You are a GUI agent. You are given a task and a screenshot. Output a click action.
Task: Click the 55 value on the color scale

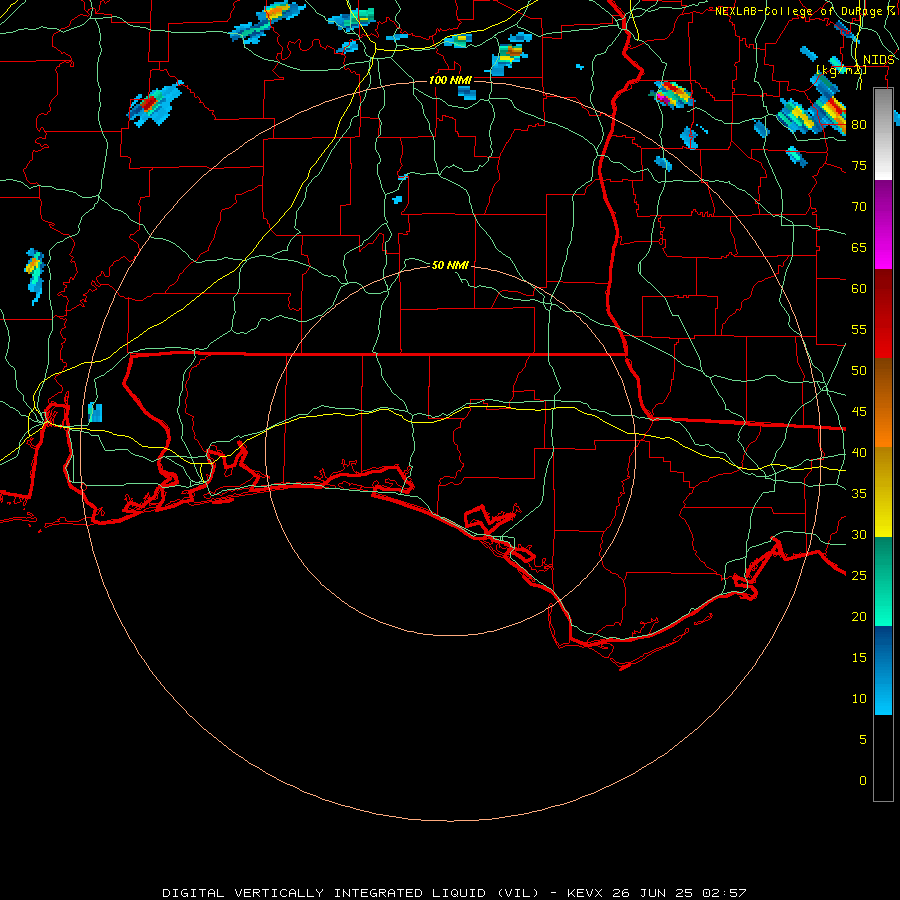pyautogui.click(x=859, y=329)
